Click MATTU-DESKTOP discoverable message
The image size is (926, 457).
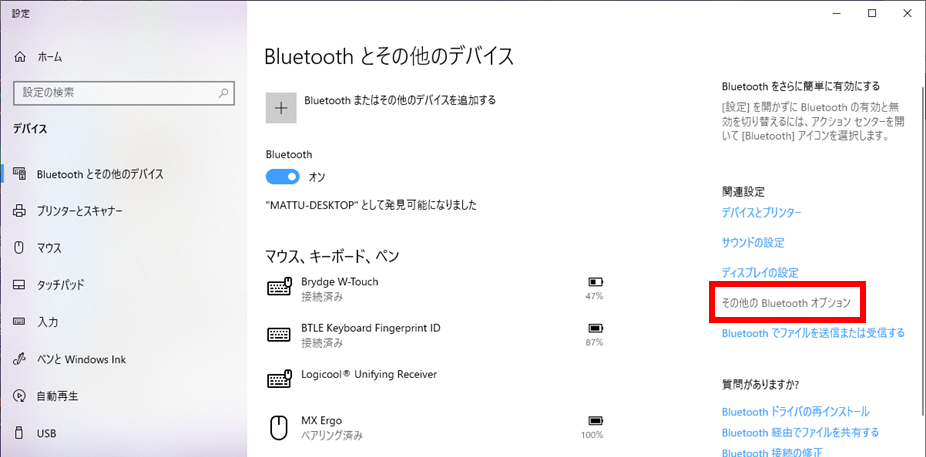[x=371, y=205]
